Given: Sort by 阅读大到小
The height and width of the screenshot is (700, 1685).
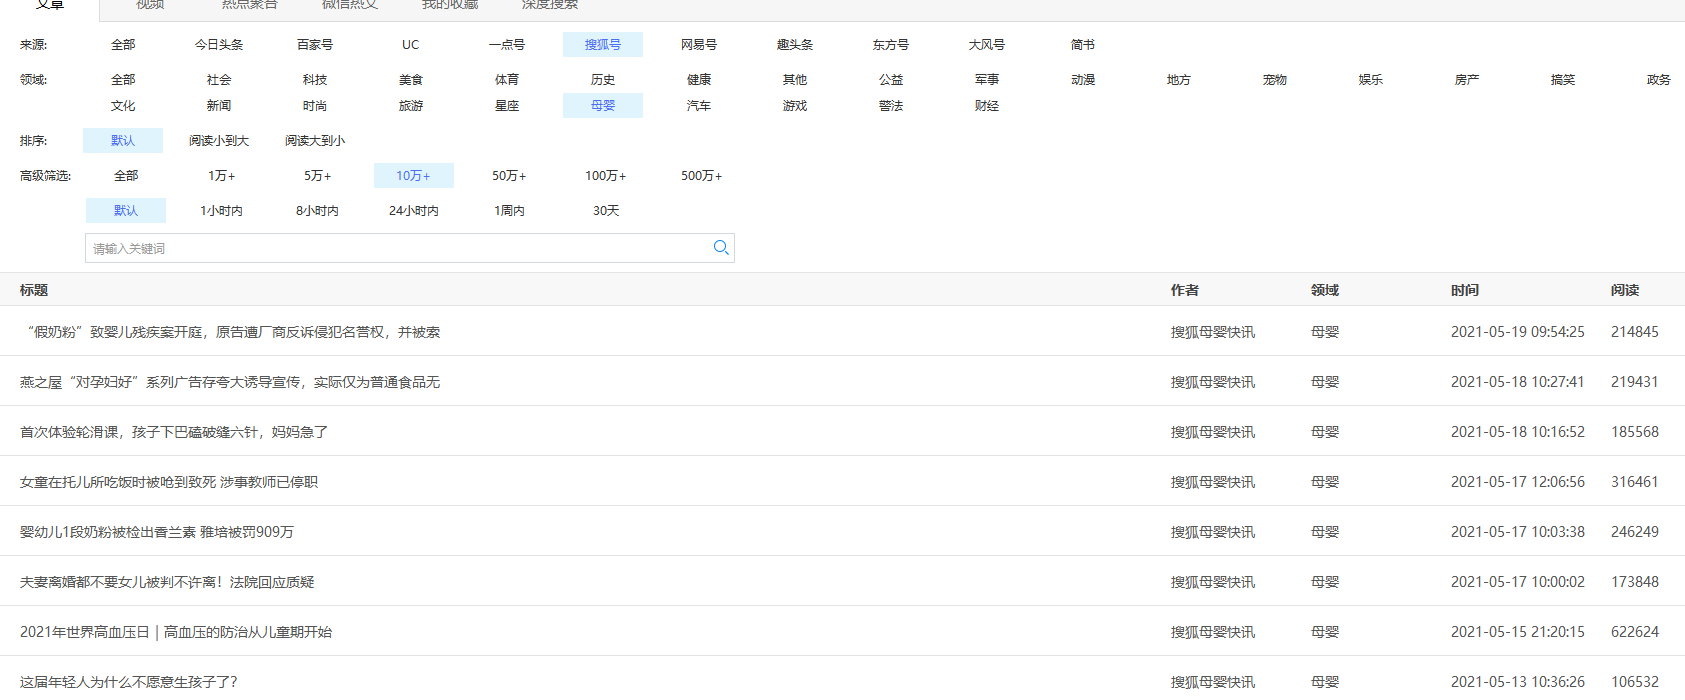Looking at the screenshot, I should 315,141.
